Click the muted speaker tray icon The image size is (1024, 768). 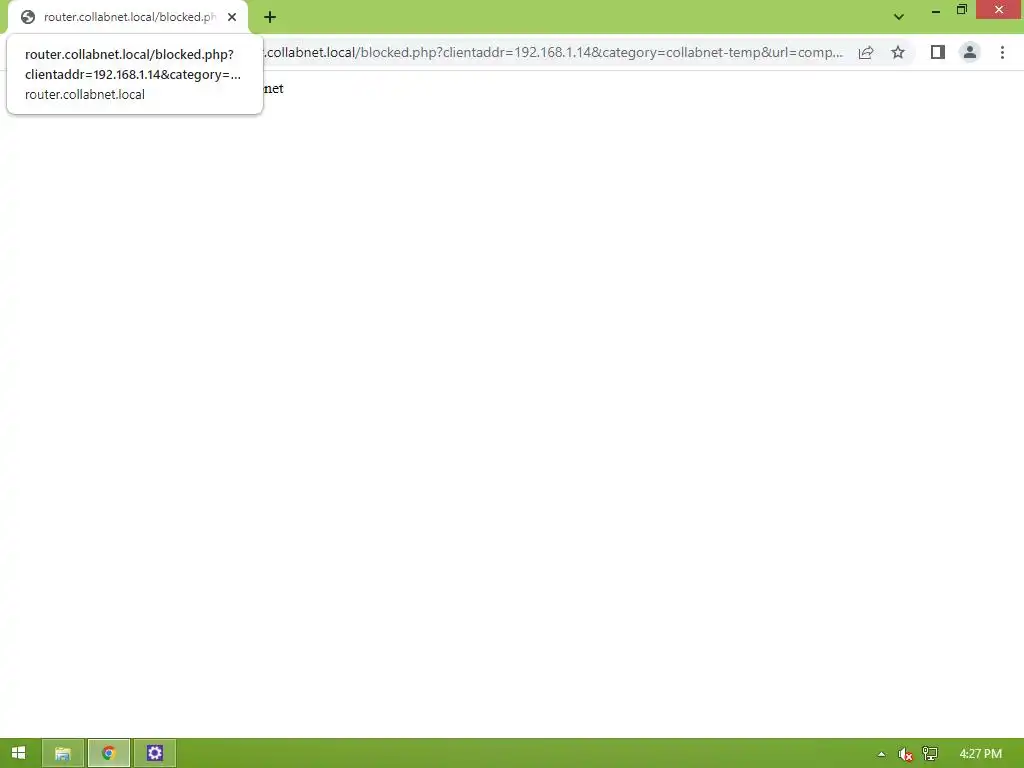[x=905, y=754]
